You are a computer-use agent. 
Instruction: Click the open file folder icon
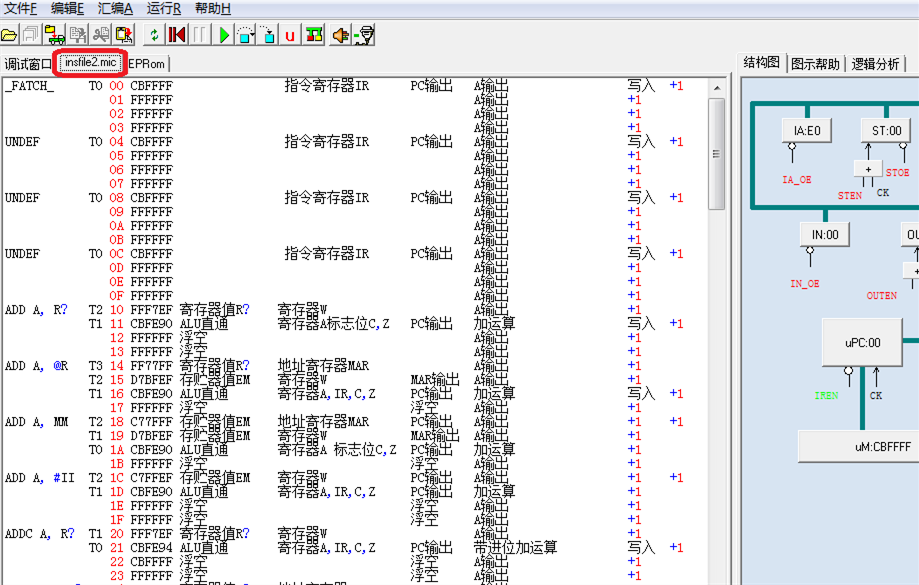coord(9,35)
